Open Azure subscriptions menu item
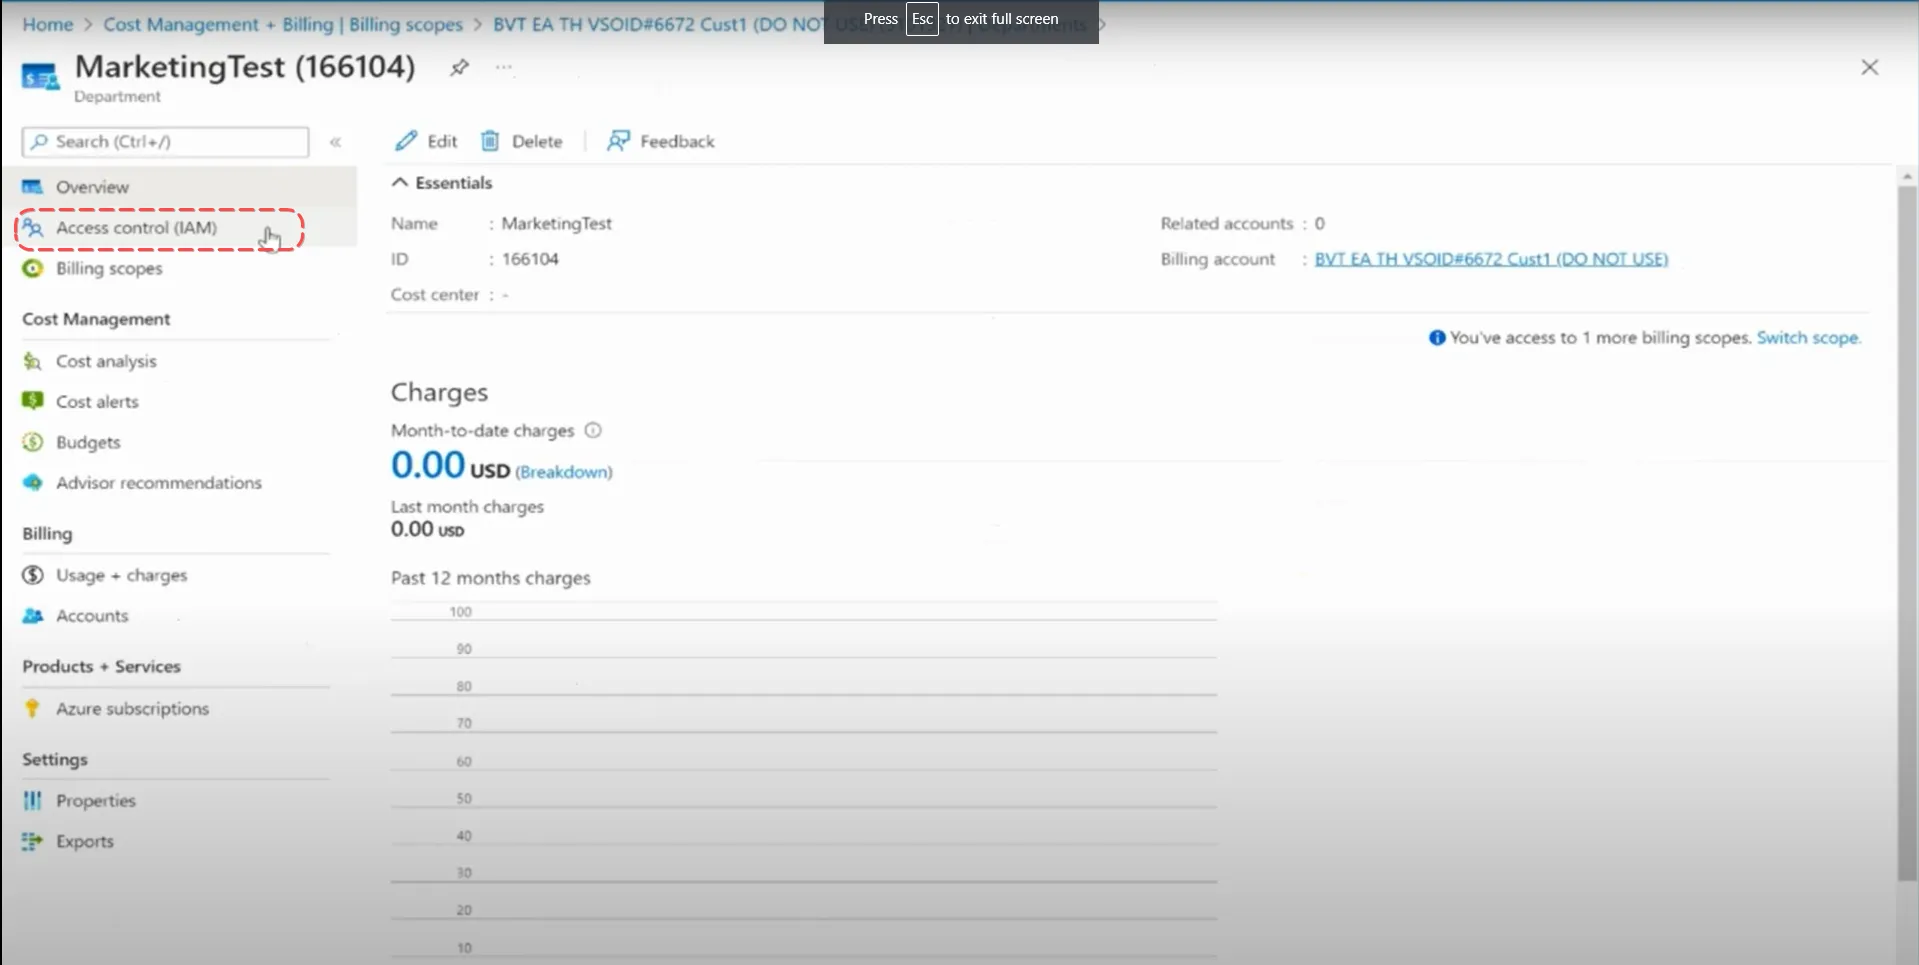The width and height of the screenshot is (1919, 965). (x=132, y=708)
